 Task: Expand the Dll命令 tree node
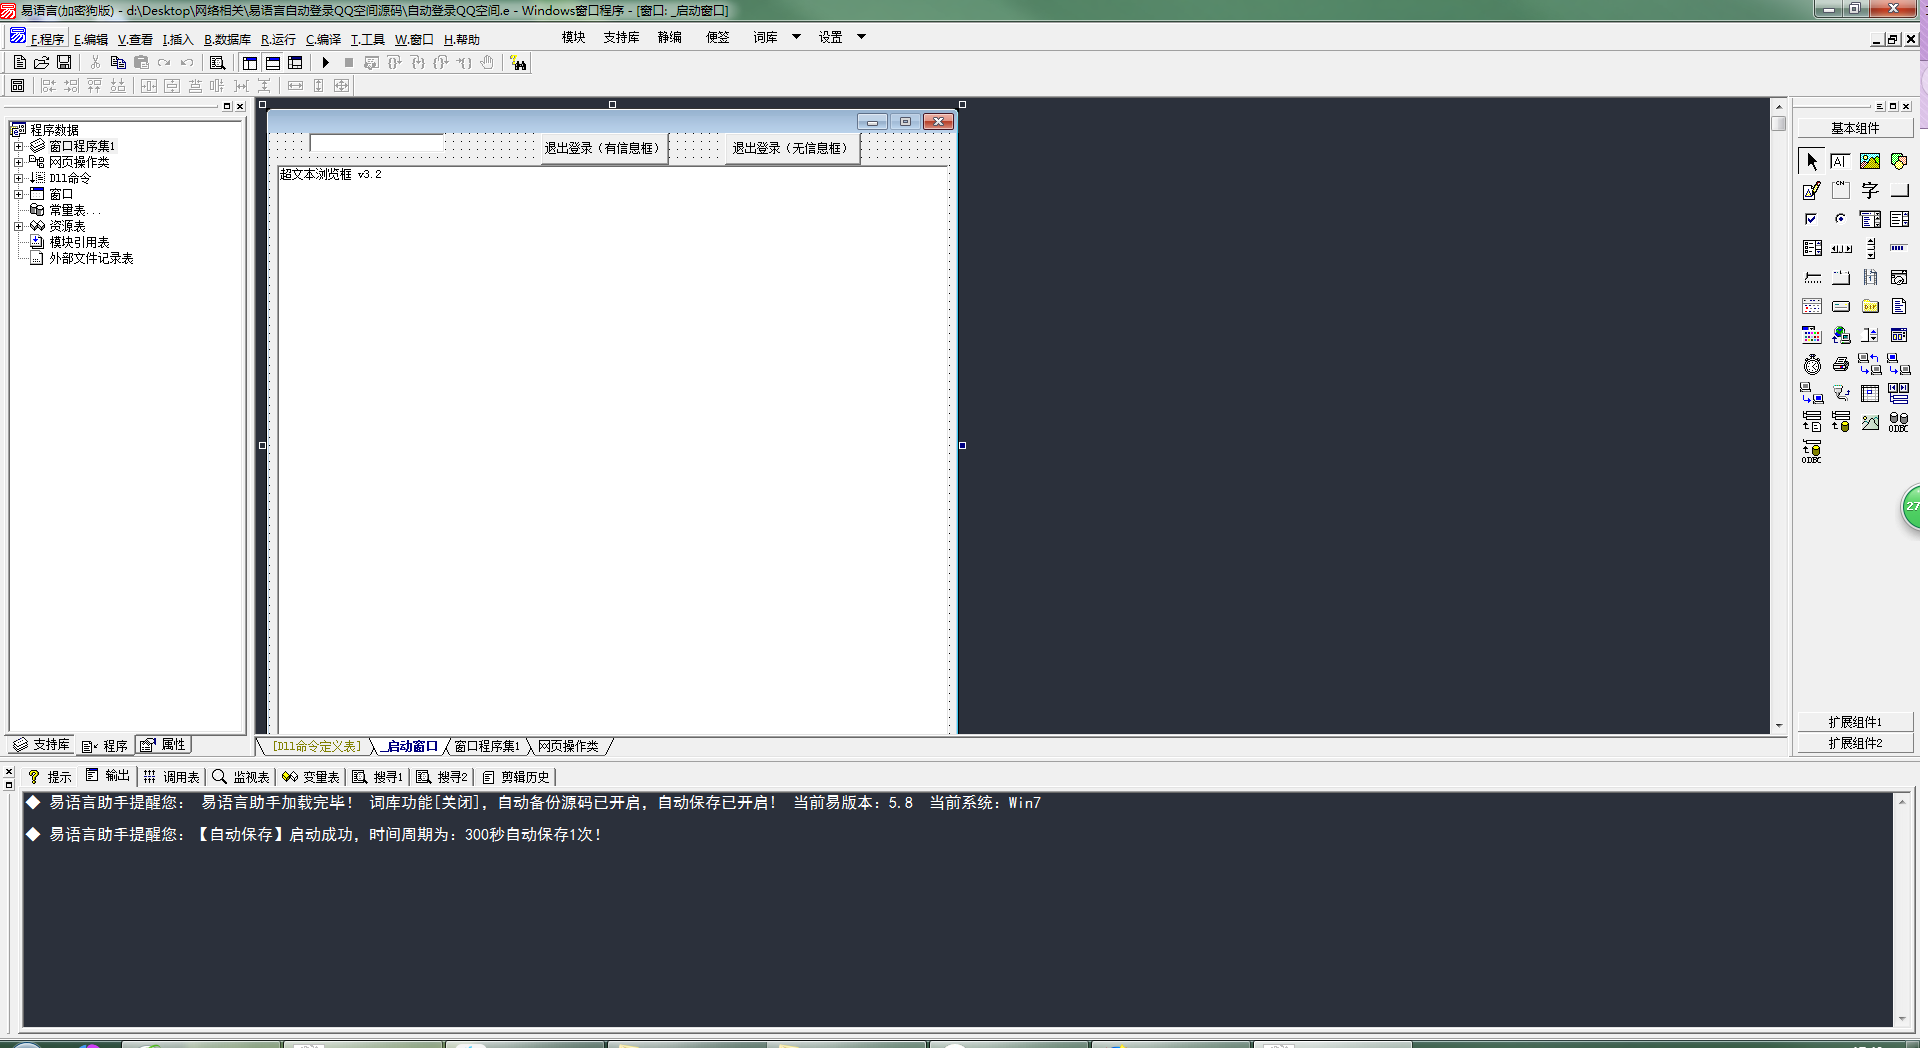click(18, 178)
